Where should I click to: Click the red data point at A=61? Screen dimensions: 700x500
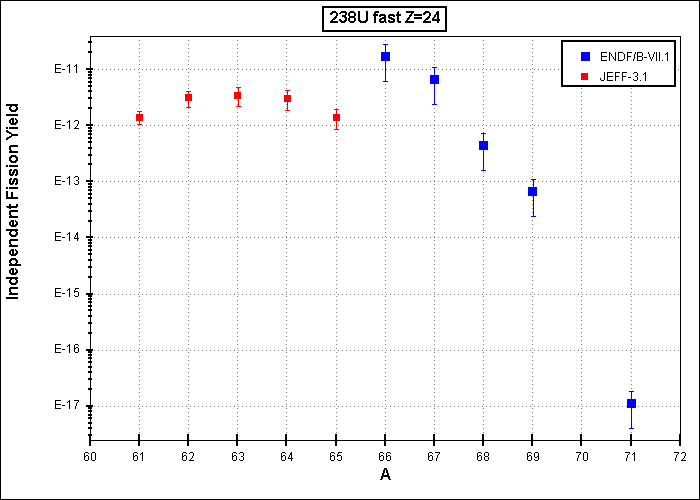139,117
